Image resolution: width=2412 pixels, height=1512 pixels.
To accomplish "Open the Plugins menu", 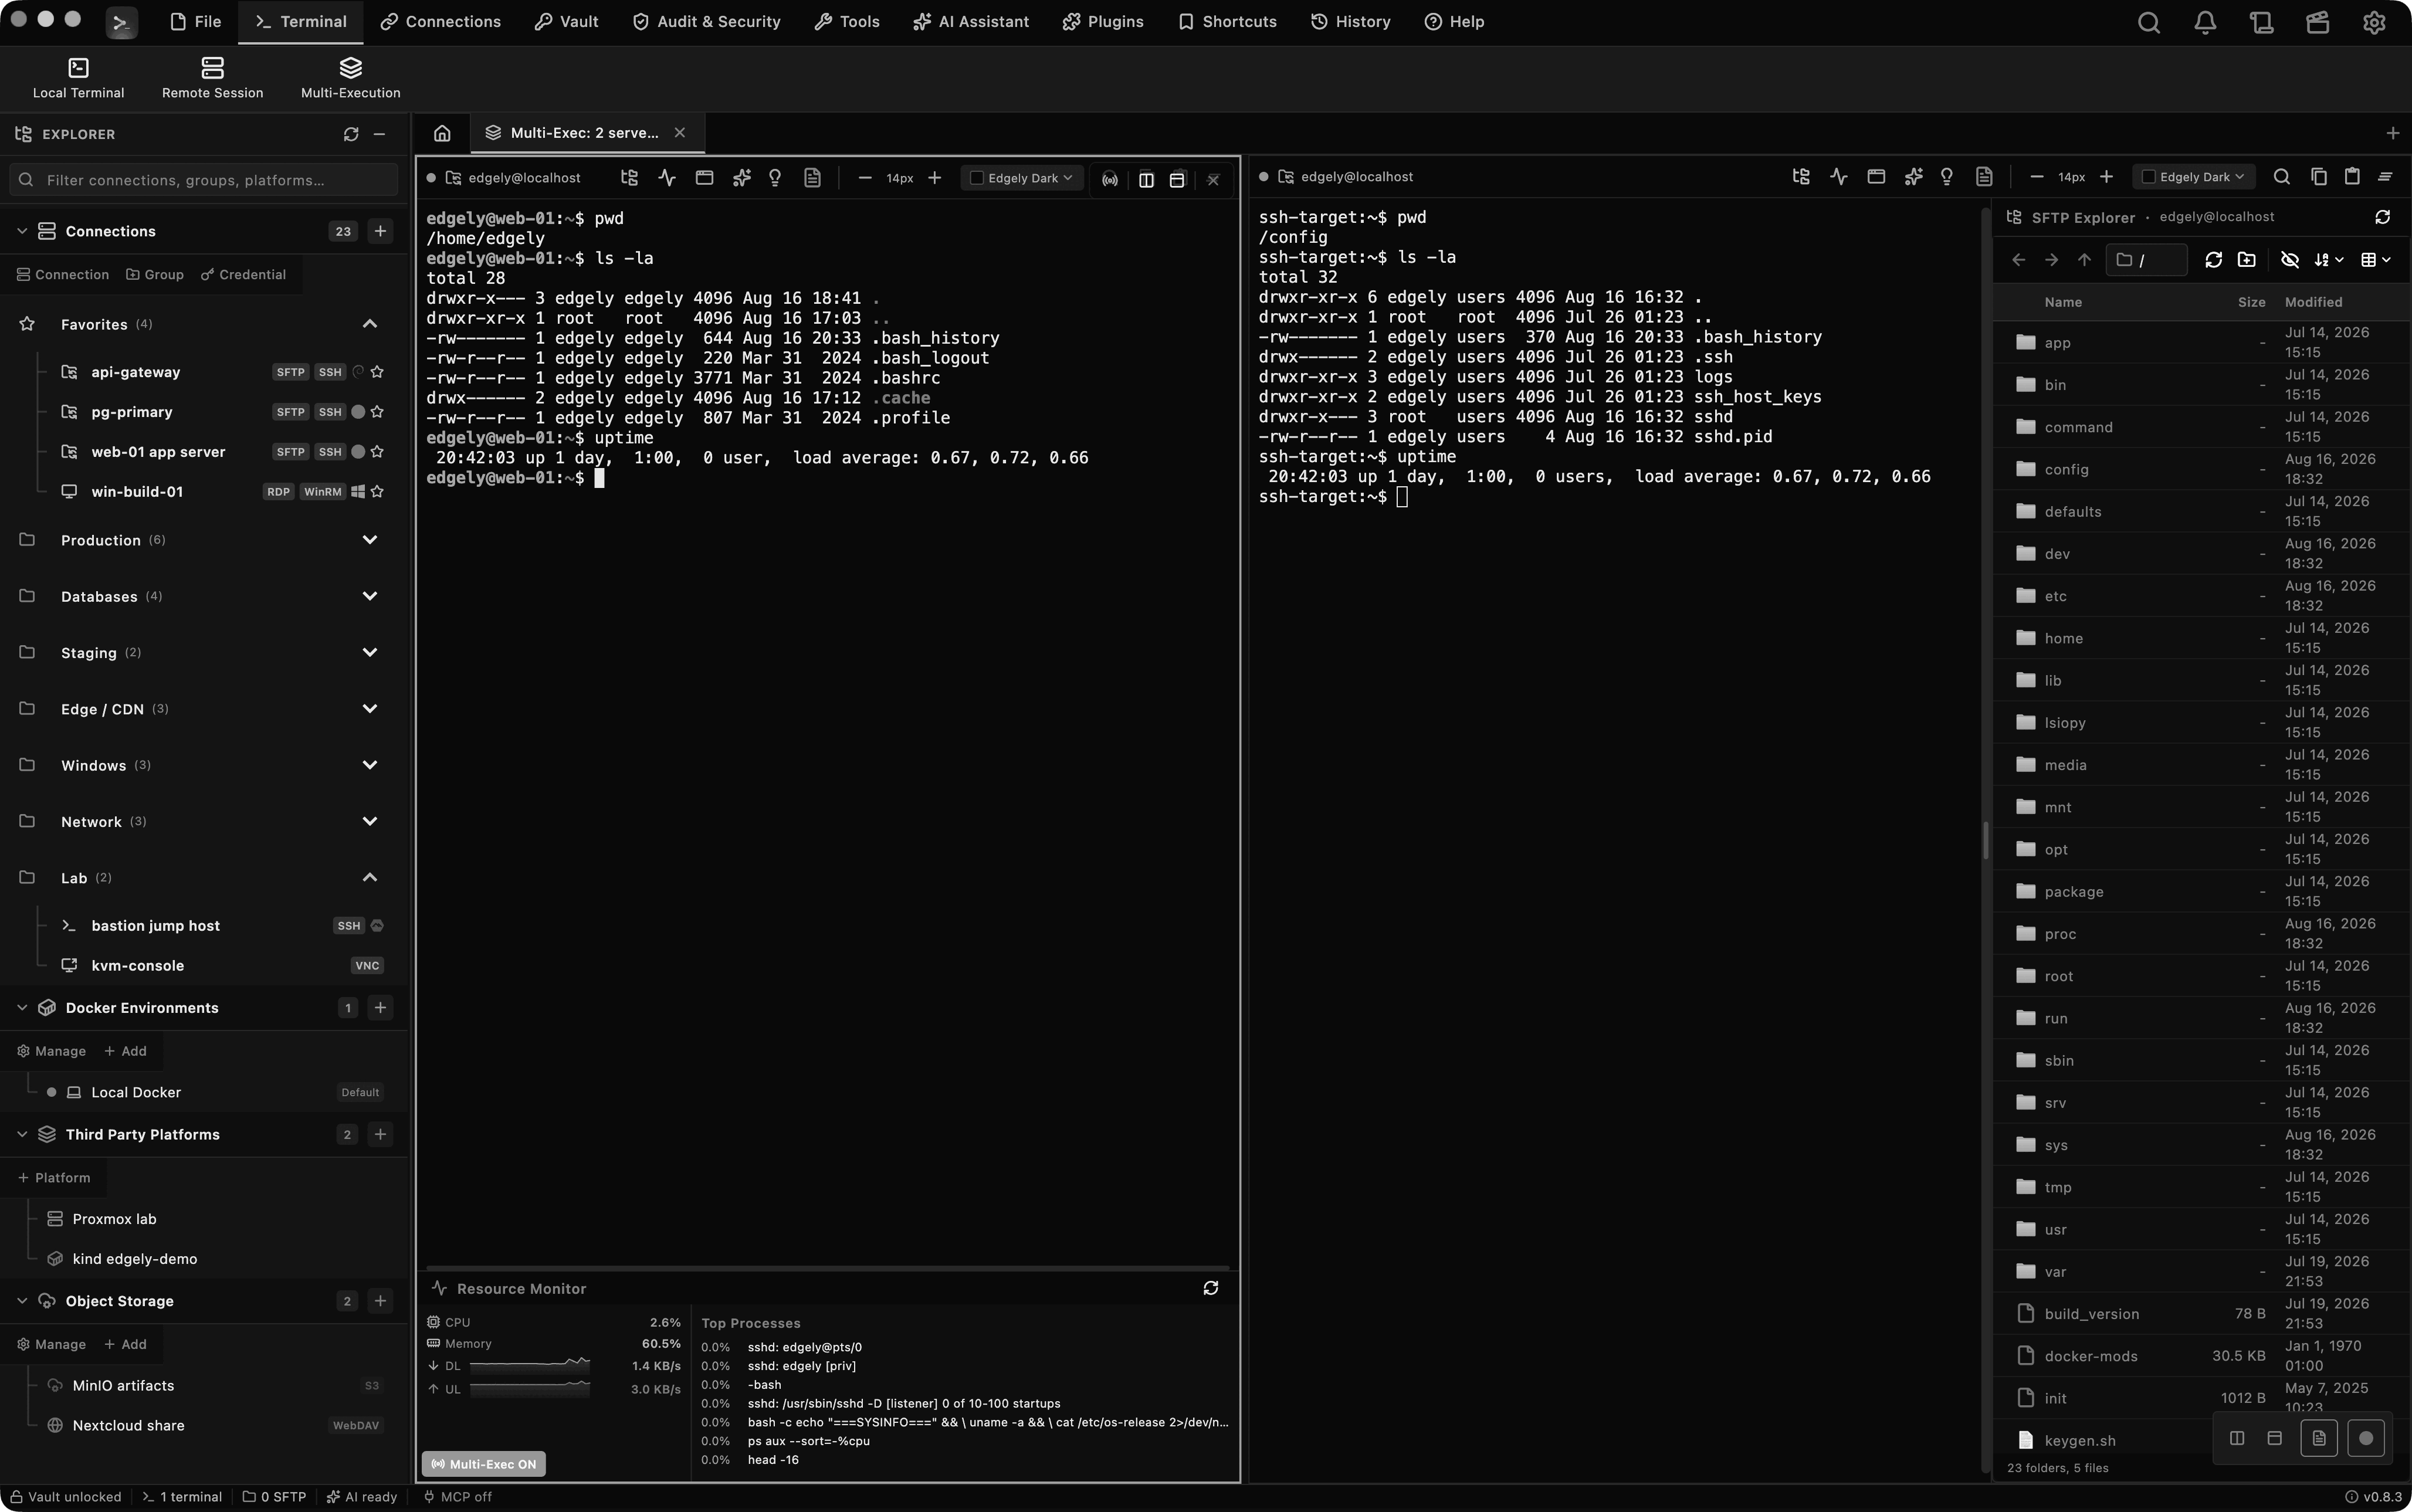I will (x=1103, y=22).
